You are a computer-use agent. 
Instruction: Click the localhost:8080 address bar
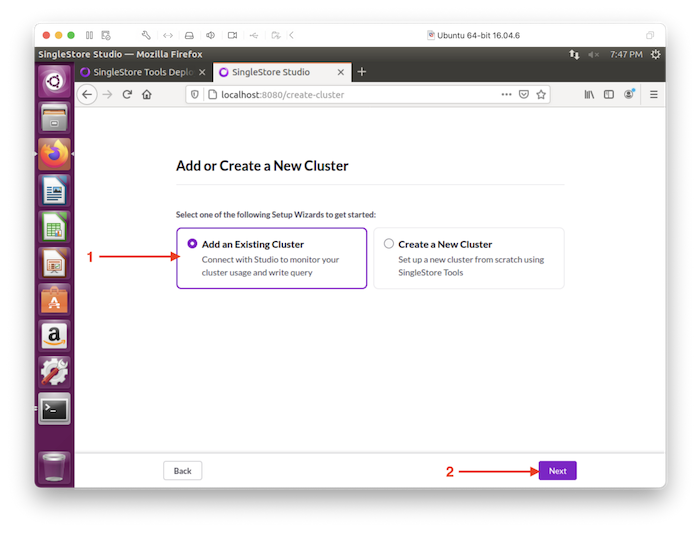point(350,95)
